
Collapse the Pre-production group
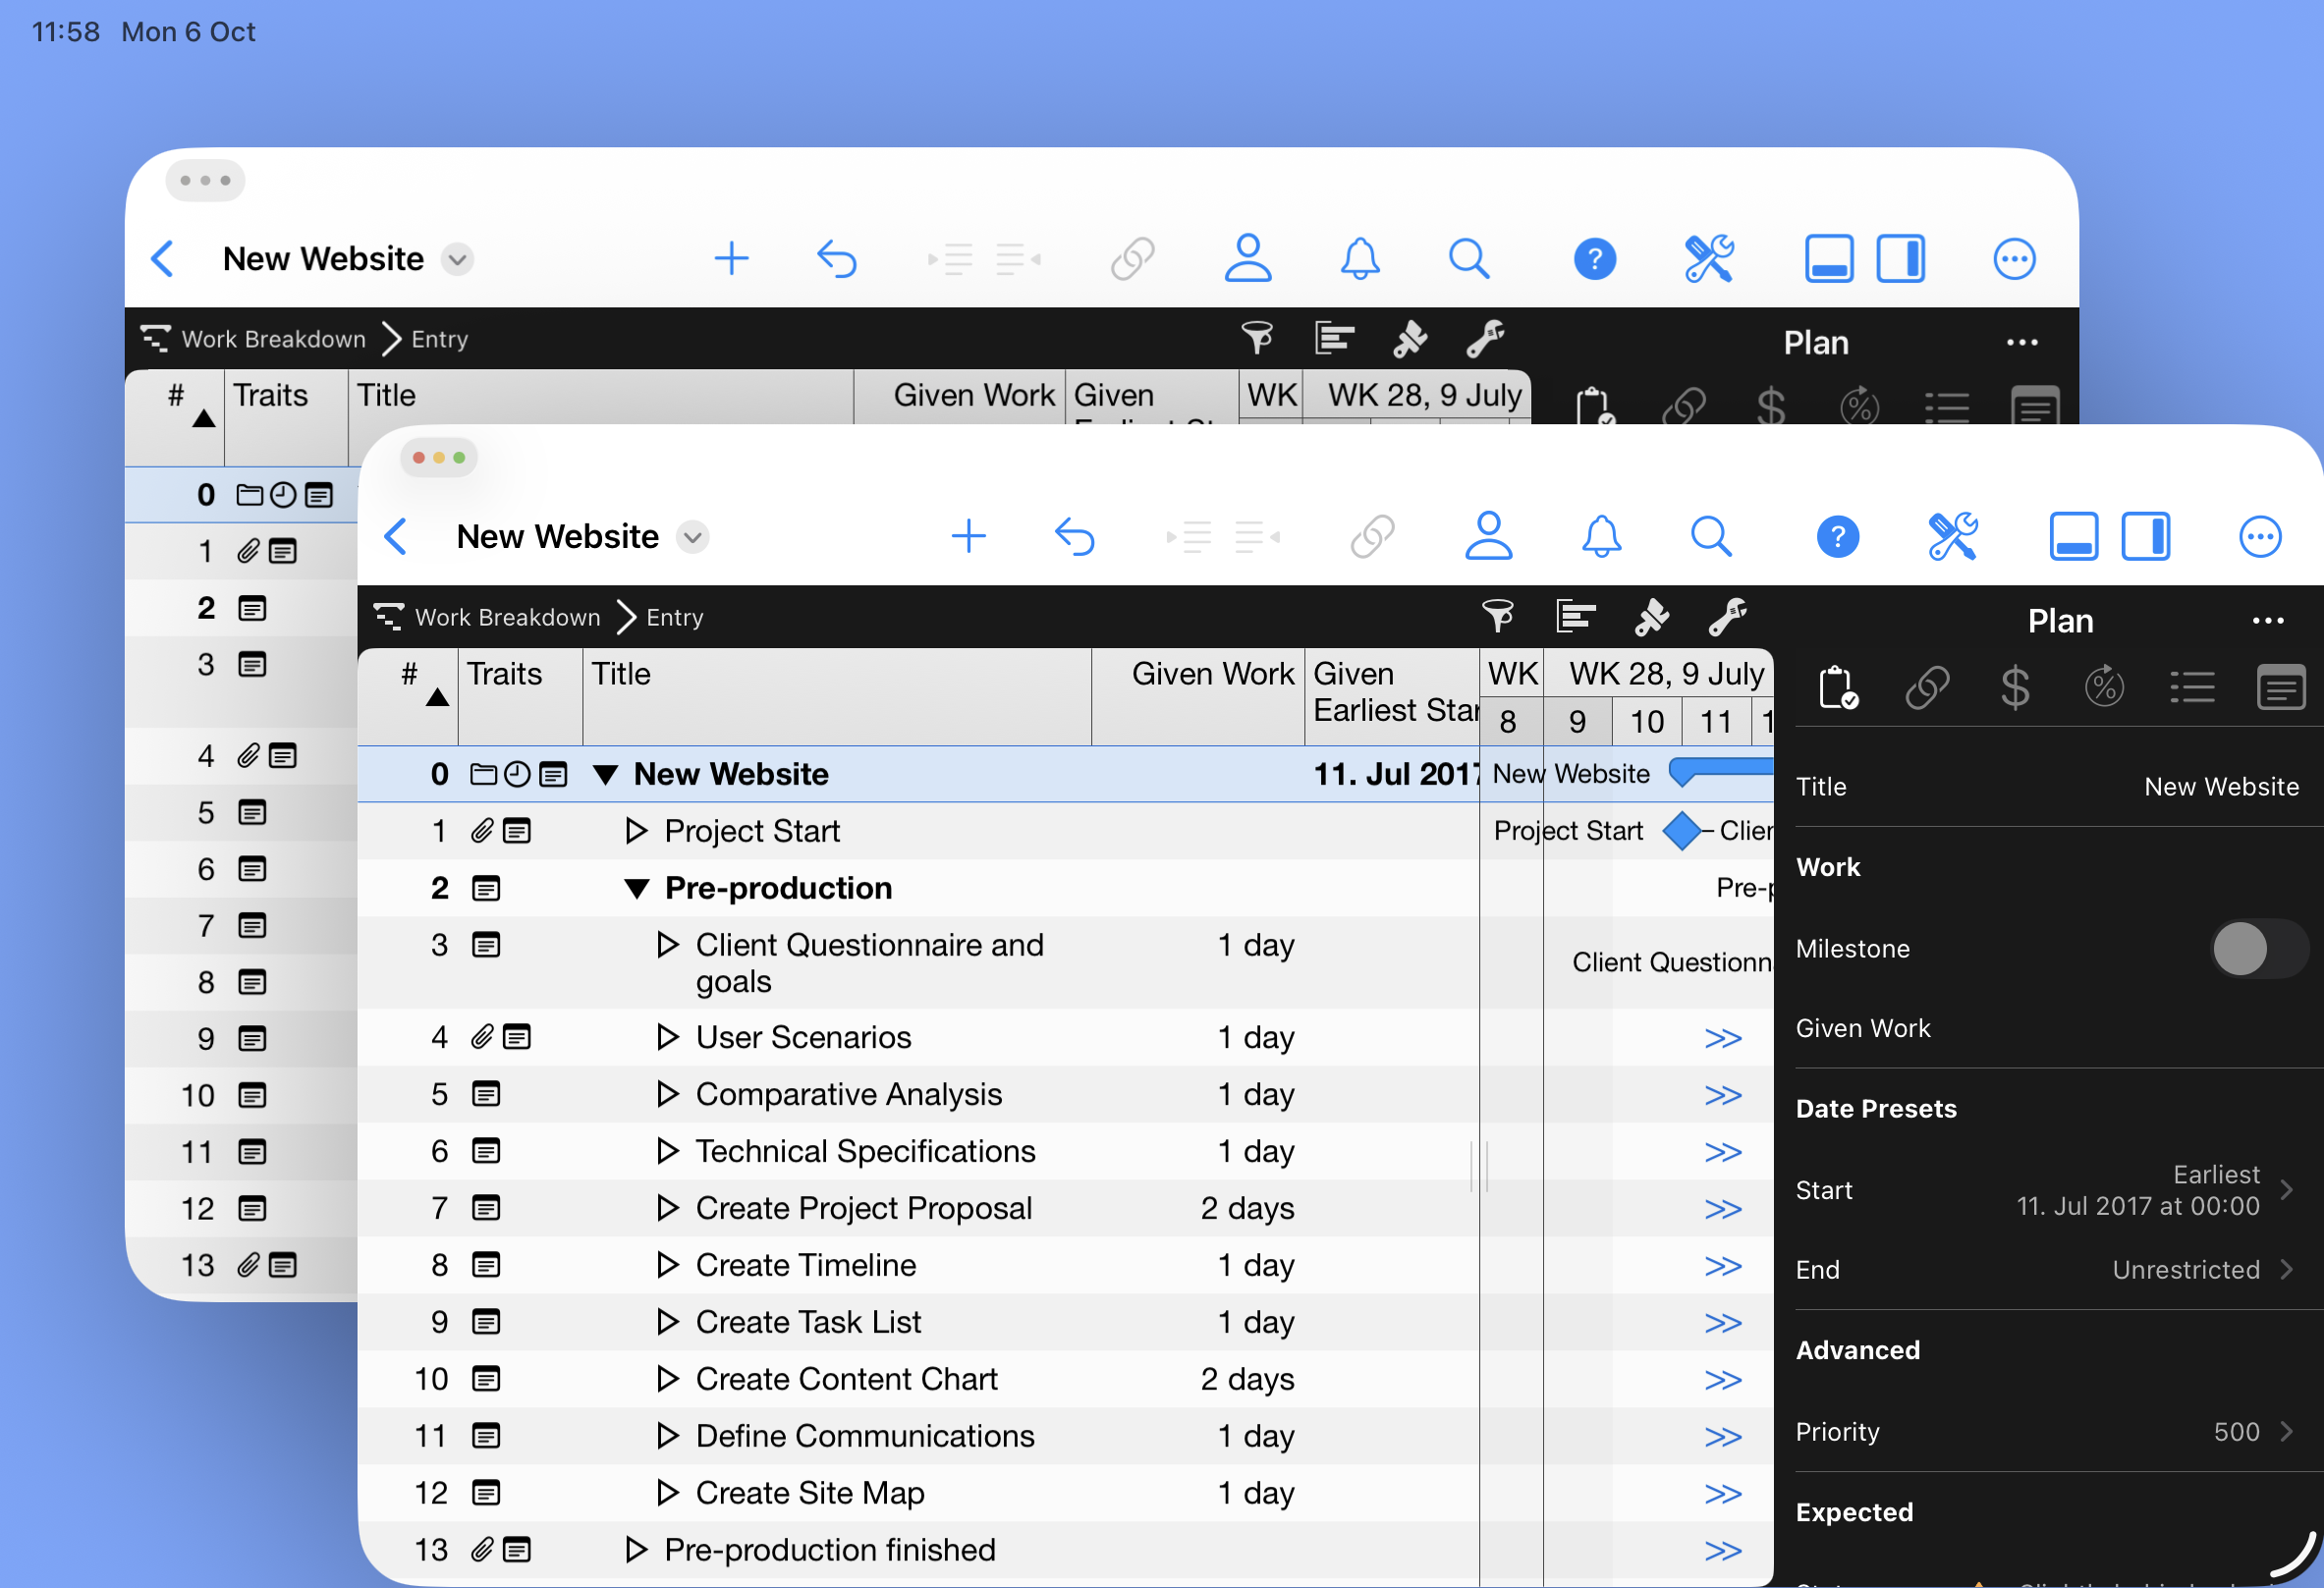[636, 888]
